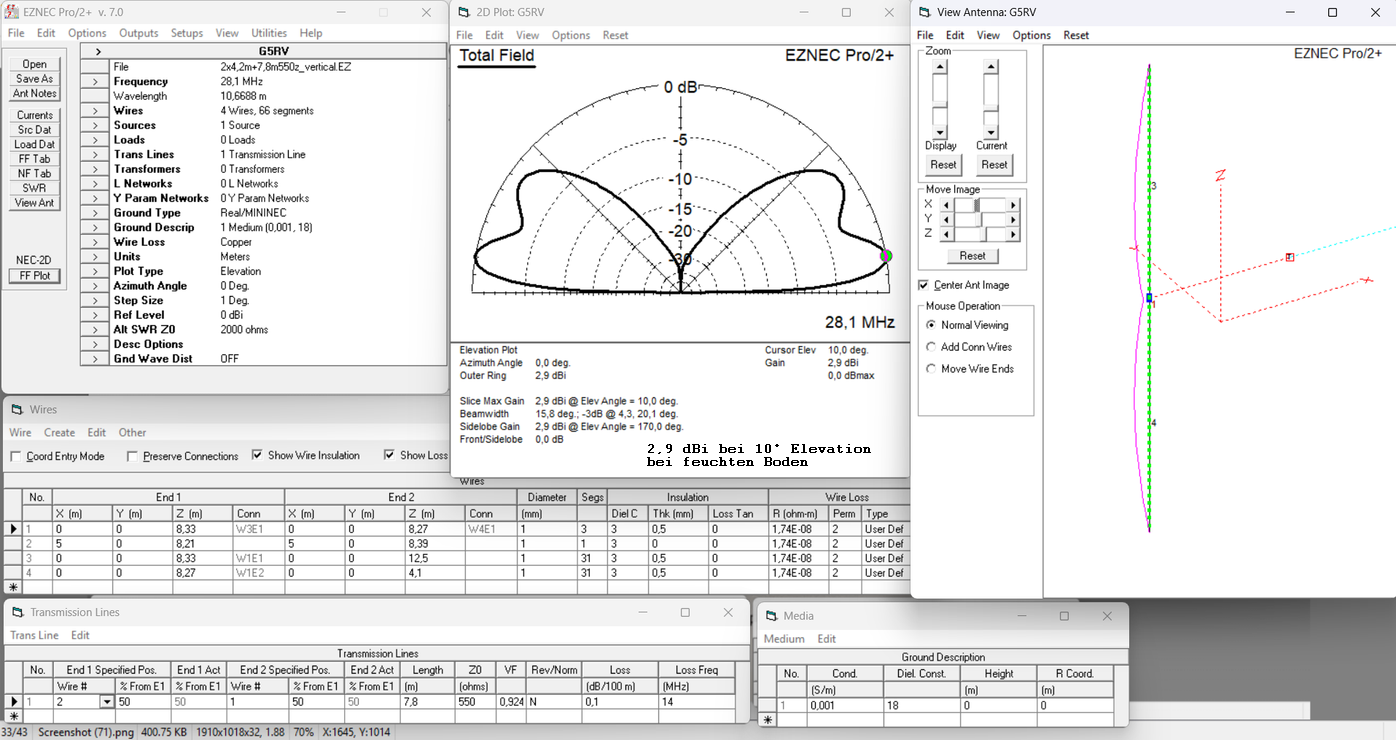Click the Ant Notes button
The image size is (1396, 740).
pyautogui.click(x=35, y=94)
